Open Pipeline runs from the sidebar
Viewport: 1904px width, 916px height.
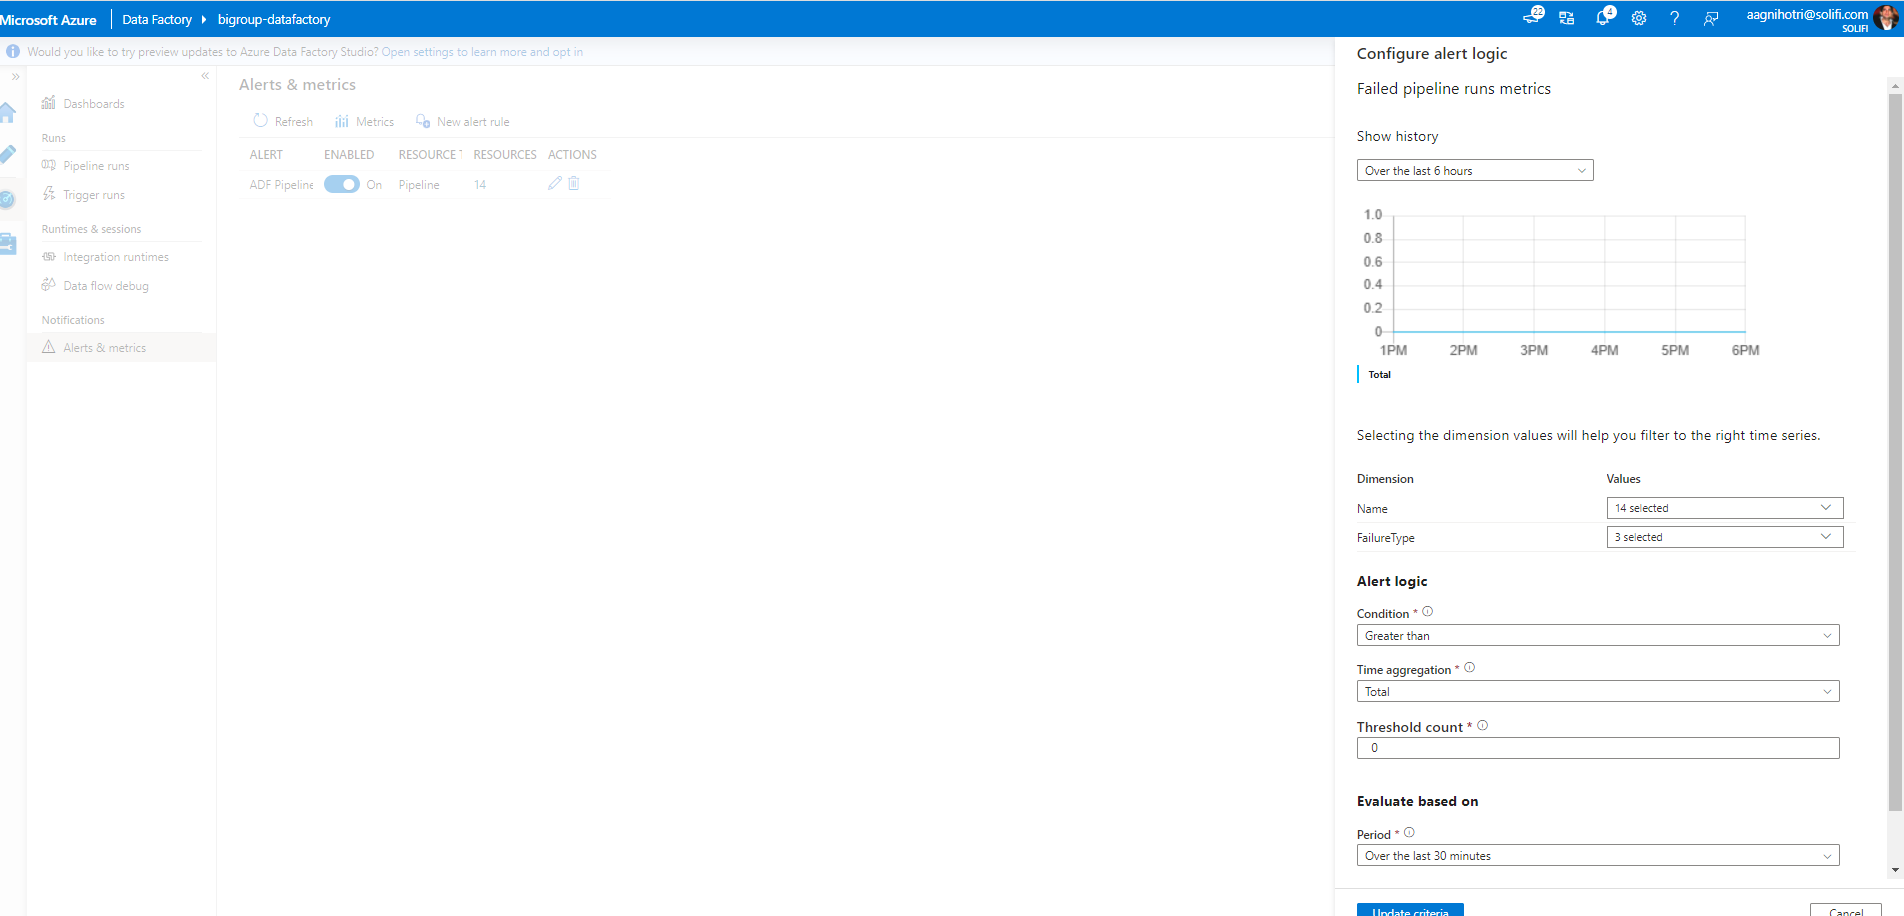point(95,165)
